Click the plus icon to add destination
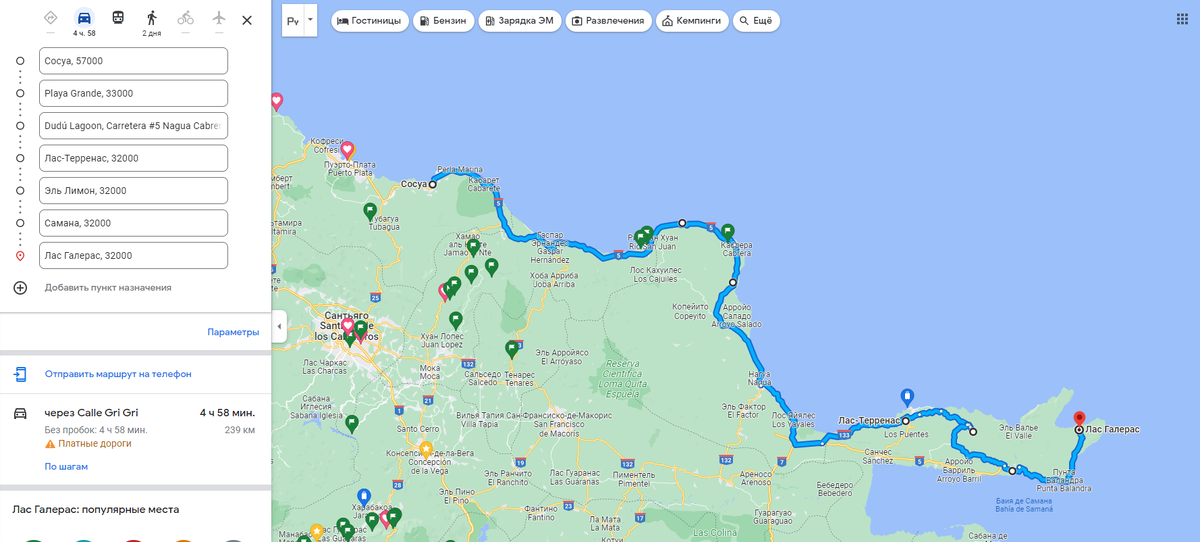The width and height of the screenshot is (1200, 542). point(20,288)
